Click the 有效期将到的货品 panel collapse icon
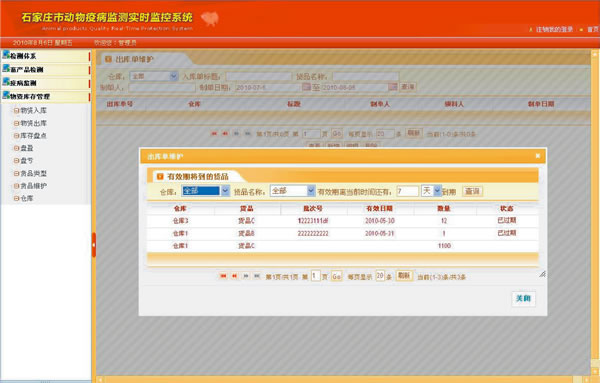 [x=160, y=177]
